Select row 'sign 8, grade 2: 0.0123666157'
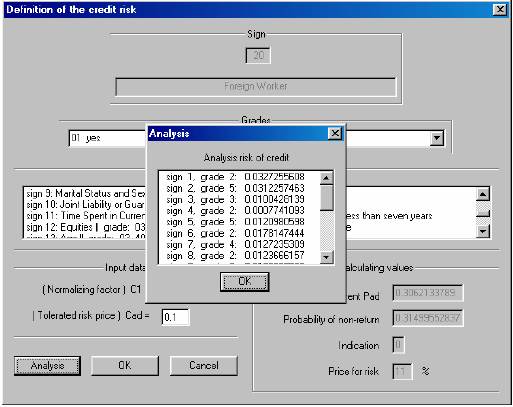This screenshot has width=513, height=407. 239,256
